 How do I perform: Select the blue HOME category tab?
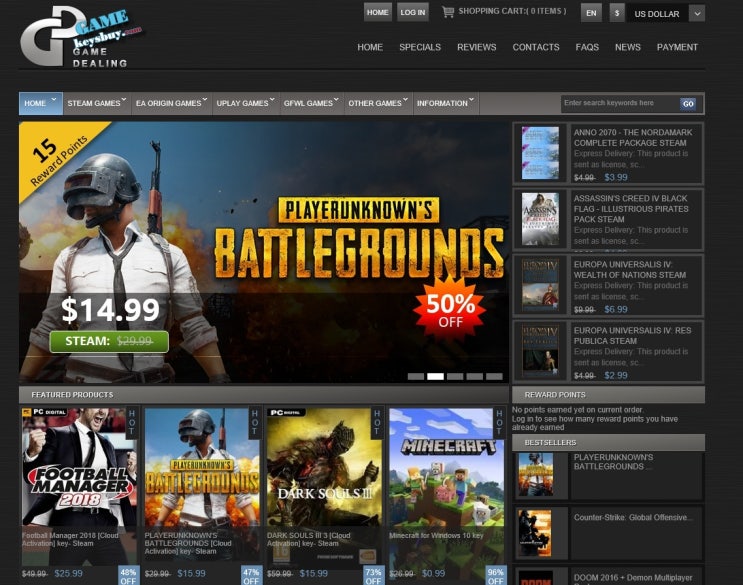coord(41,103)
